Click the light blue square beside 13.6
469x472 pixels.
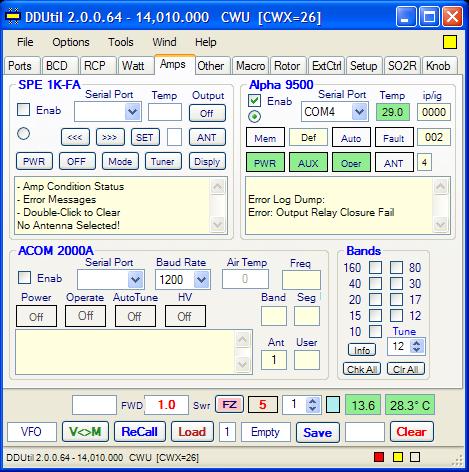click(x=333, y=405)
